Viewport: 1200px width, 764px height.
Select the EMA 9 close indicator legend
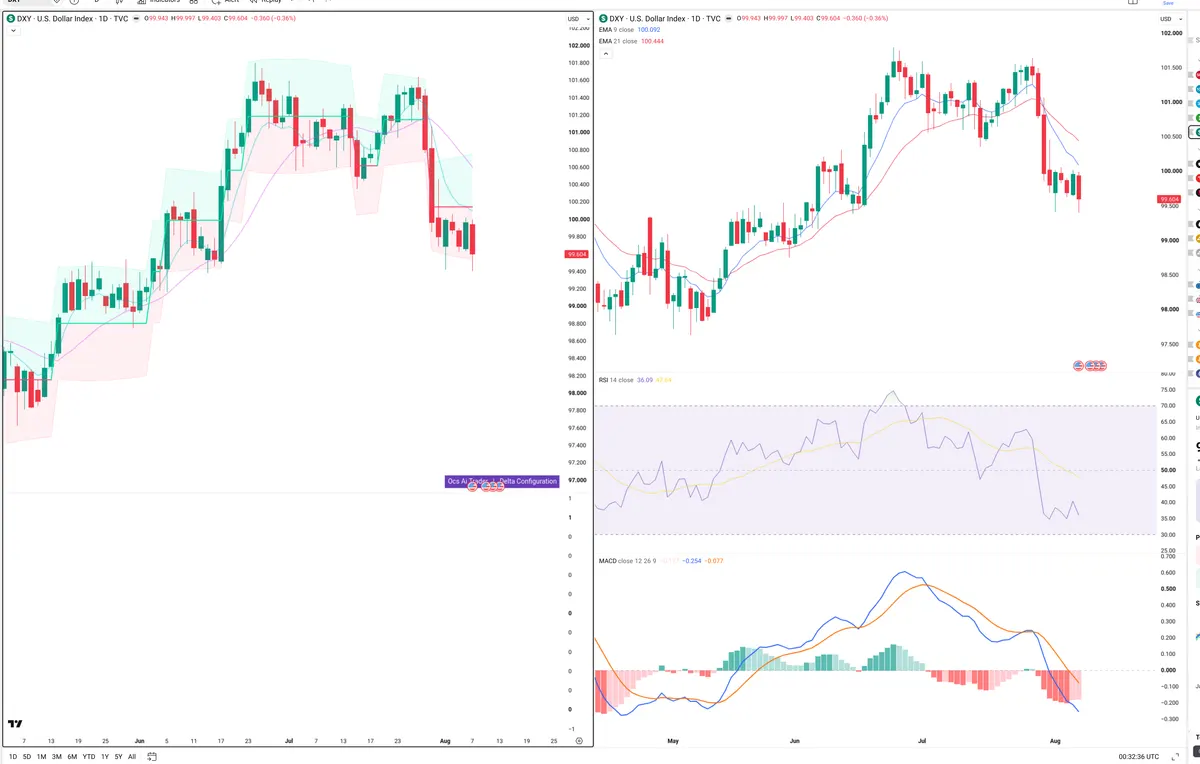[x=616, y=31]
